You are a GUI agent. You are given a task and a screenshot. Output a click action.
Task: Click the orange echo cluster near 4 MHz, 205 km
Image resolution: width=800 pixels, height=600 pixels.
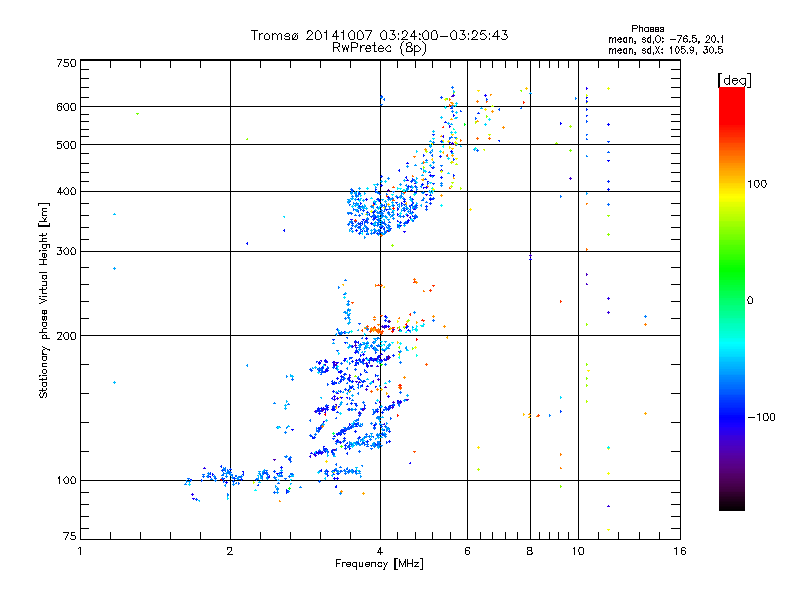point(377,330)
